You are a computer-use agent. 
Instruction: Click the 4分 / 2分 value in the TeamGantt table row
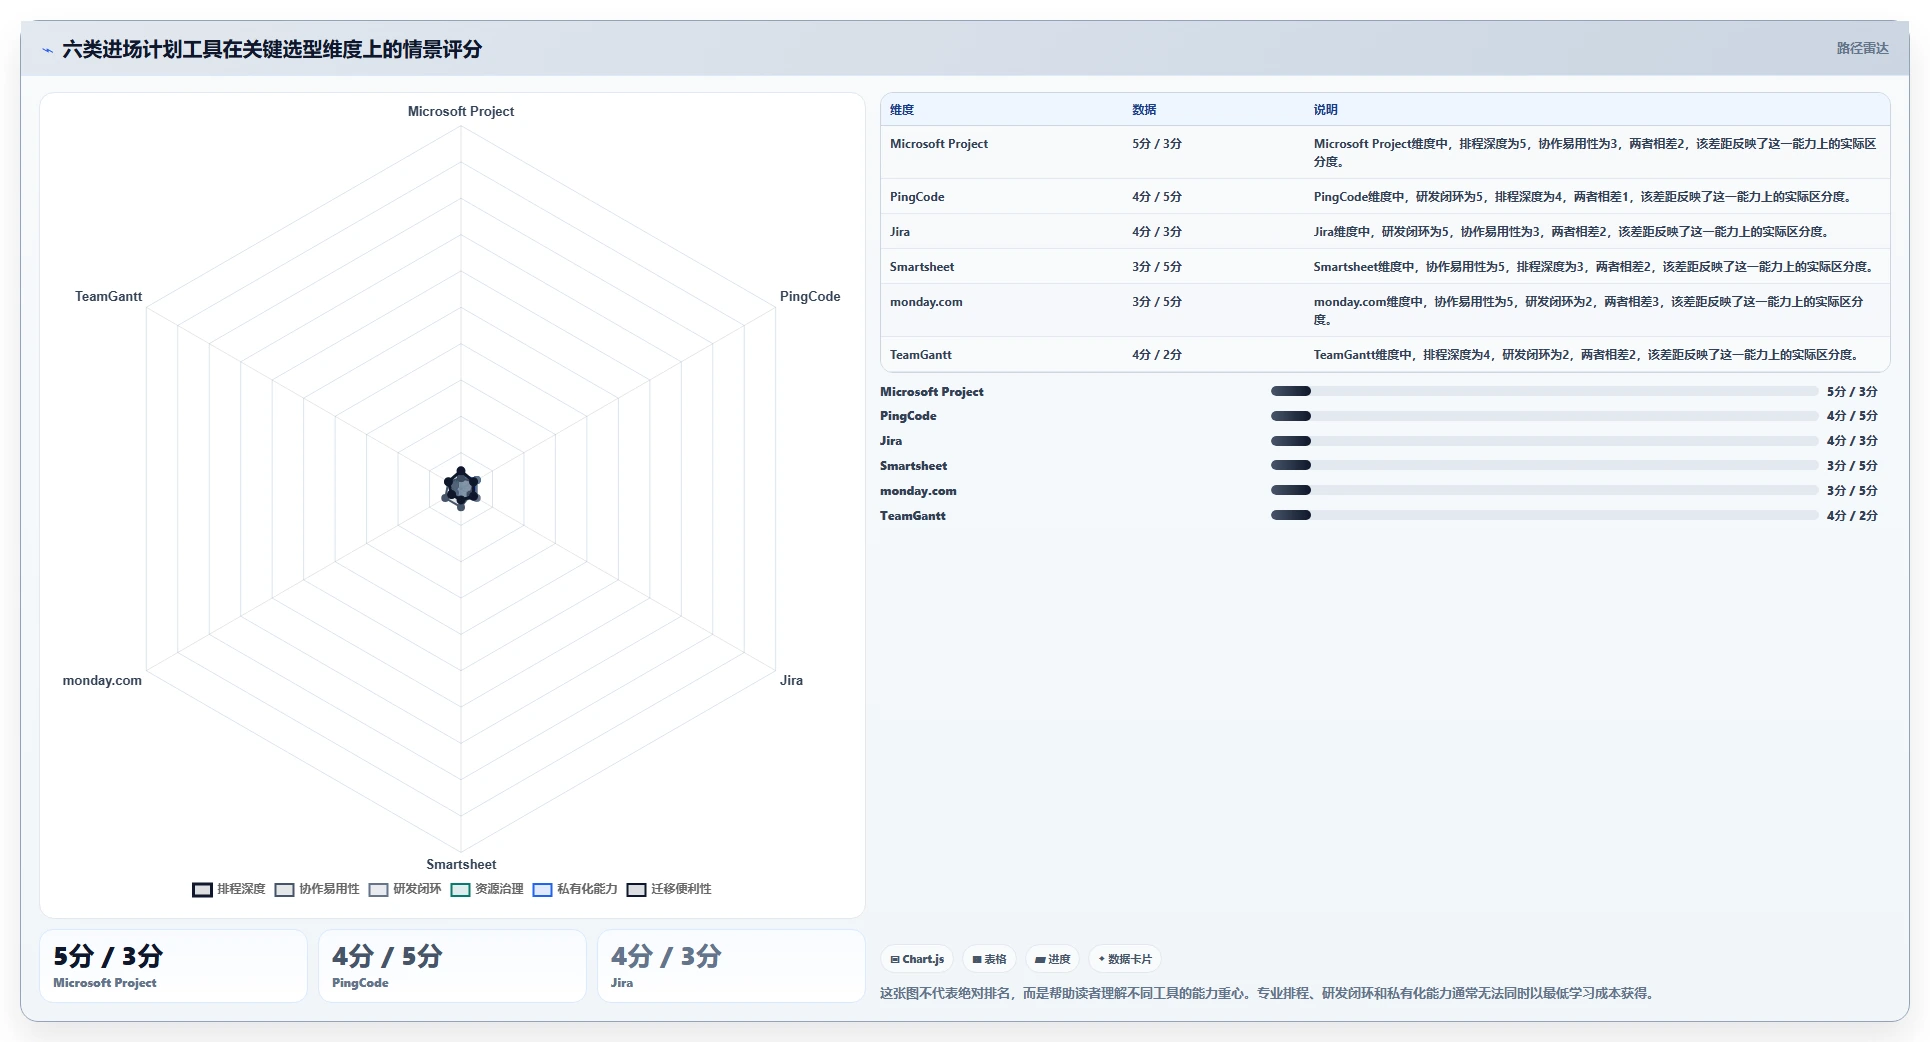pyautogui.click(x=1157, y=355)
